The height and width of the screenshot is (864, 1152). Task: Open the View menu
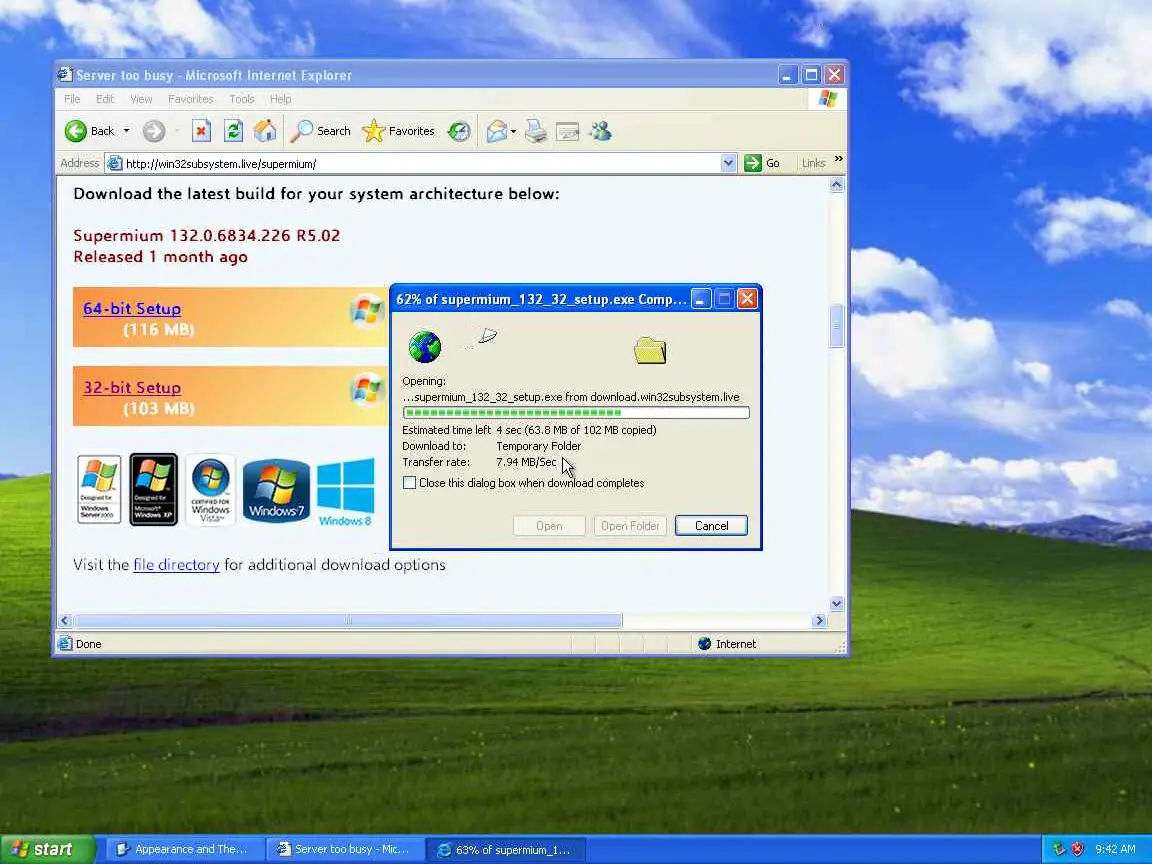141,99
